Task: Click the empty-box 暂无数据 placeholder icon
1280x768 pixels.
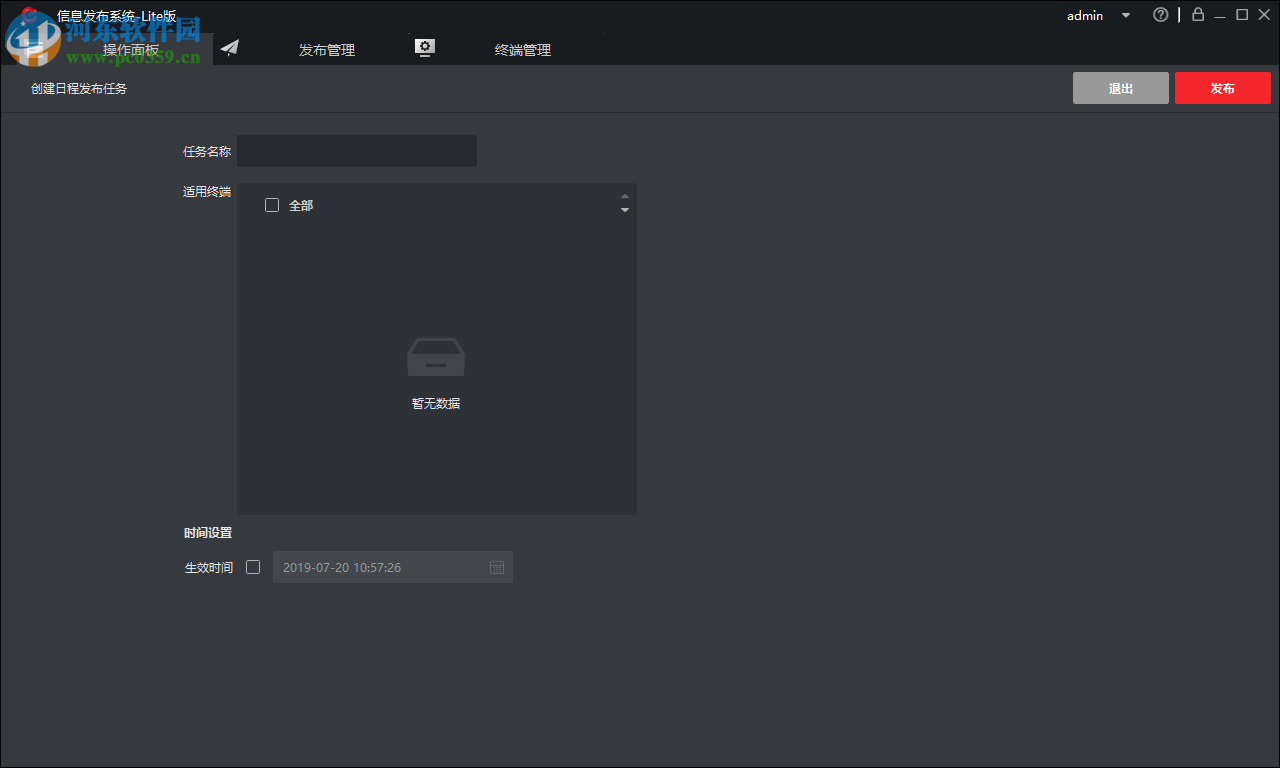Action: tap(435, 357)
